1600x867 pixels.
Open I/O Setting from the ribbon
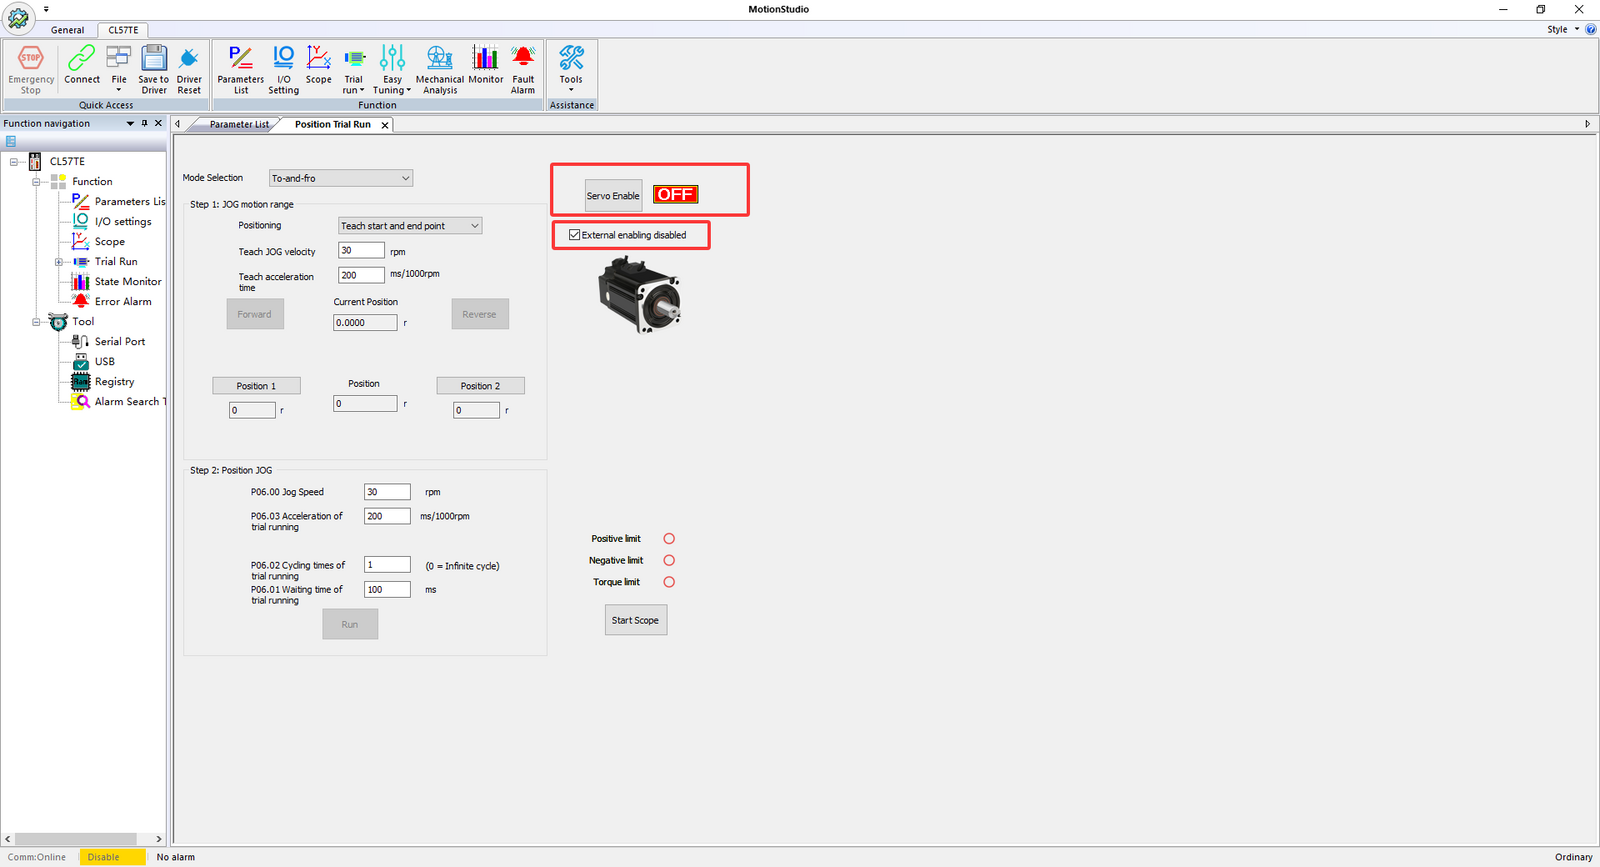point(284,69)
